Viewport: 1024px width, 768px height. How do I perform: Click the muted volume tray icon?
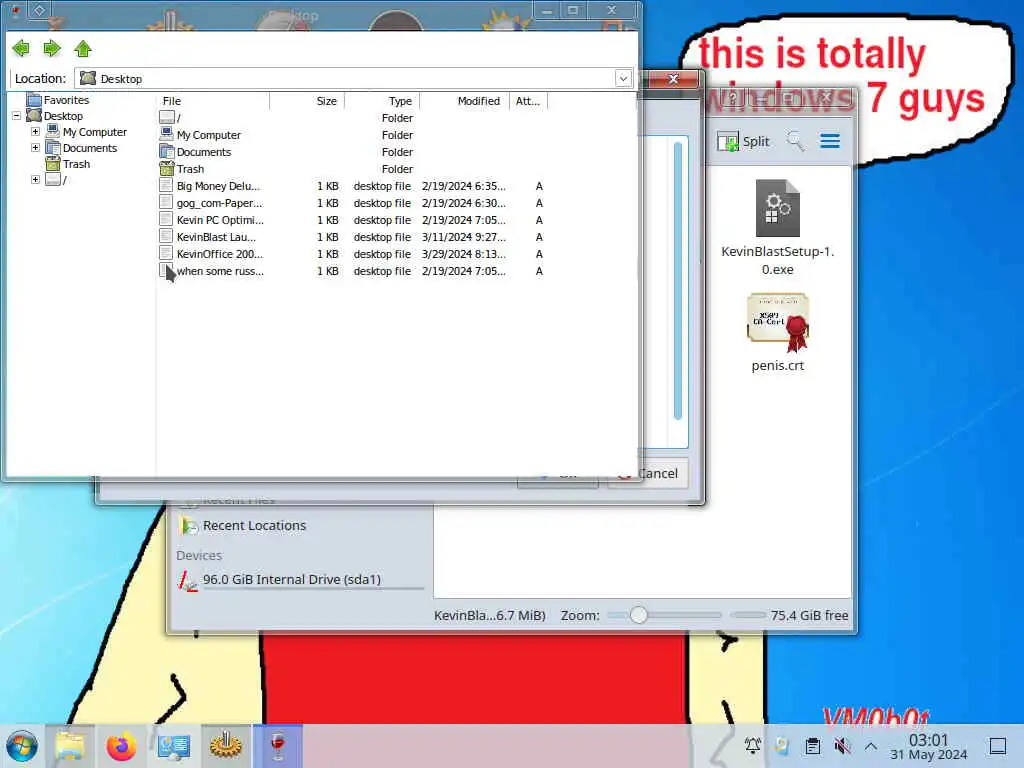point(842,745)
